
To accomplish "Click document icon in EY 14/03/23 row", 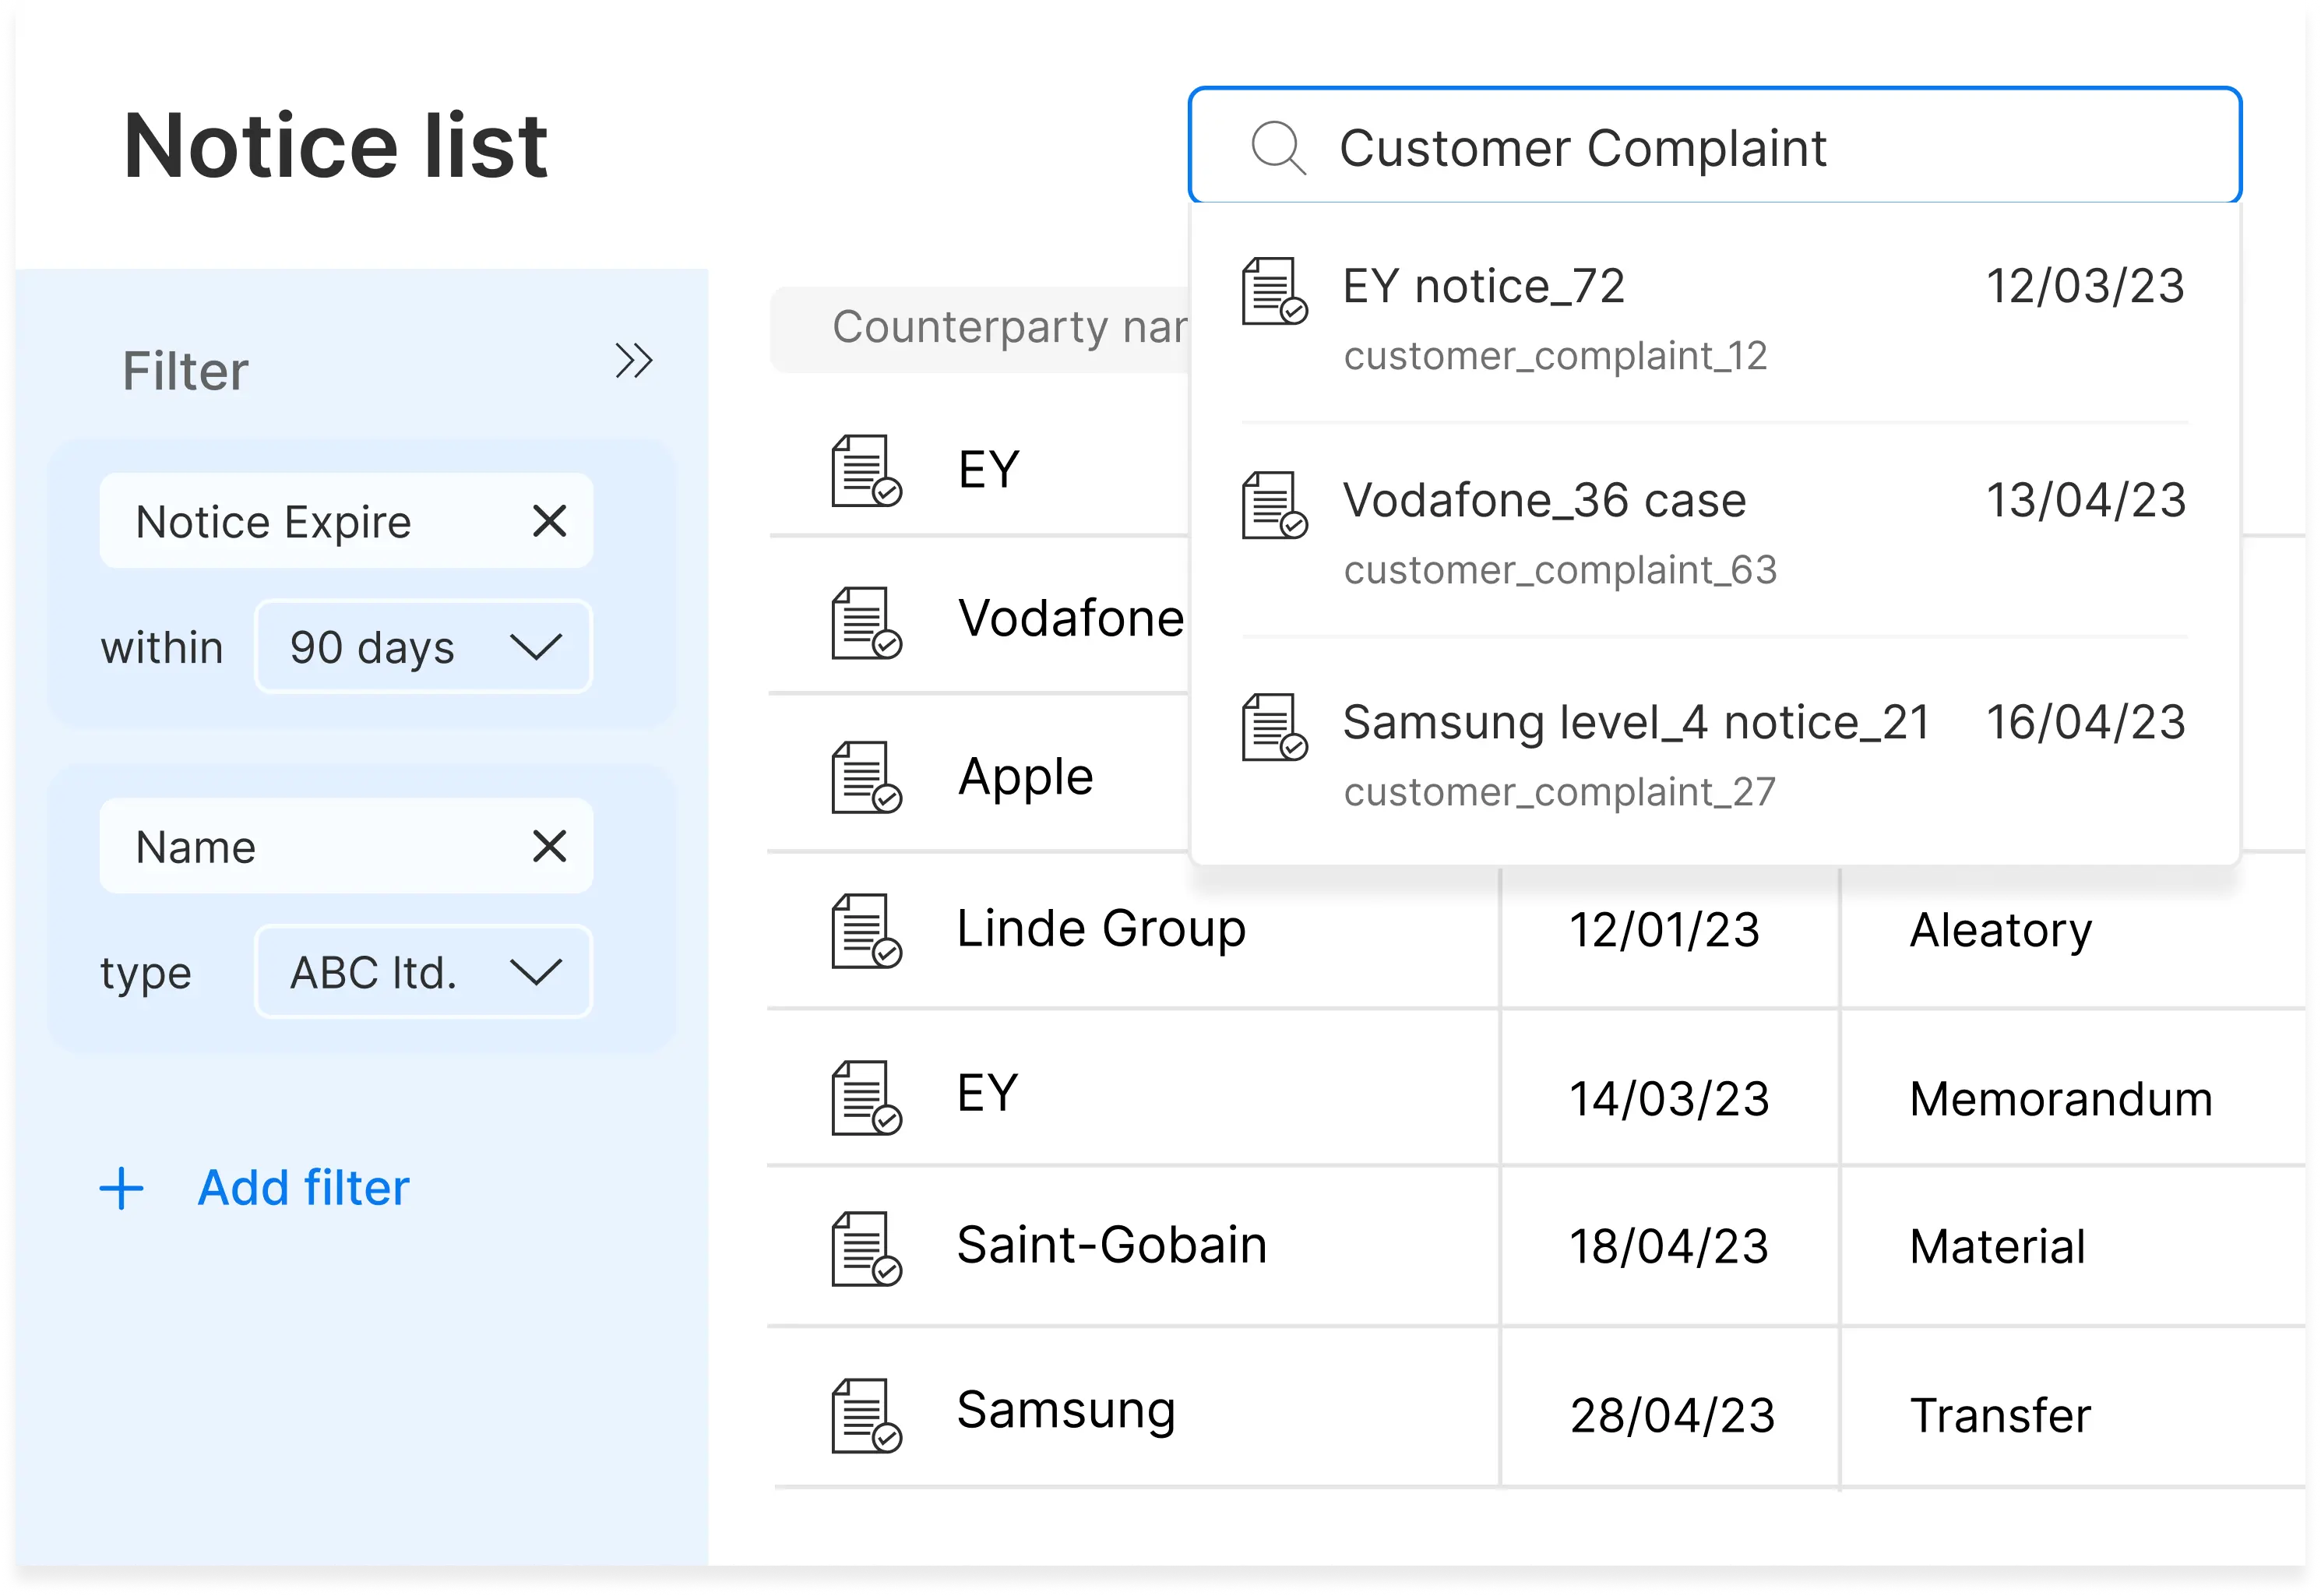I will (x=867, y=1098).
